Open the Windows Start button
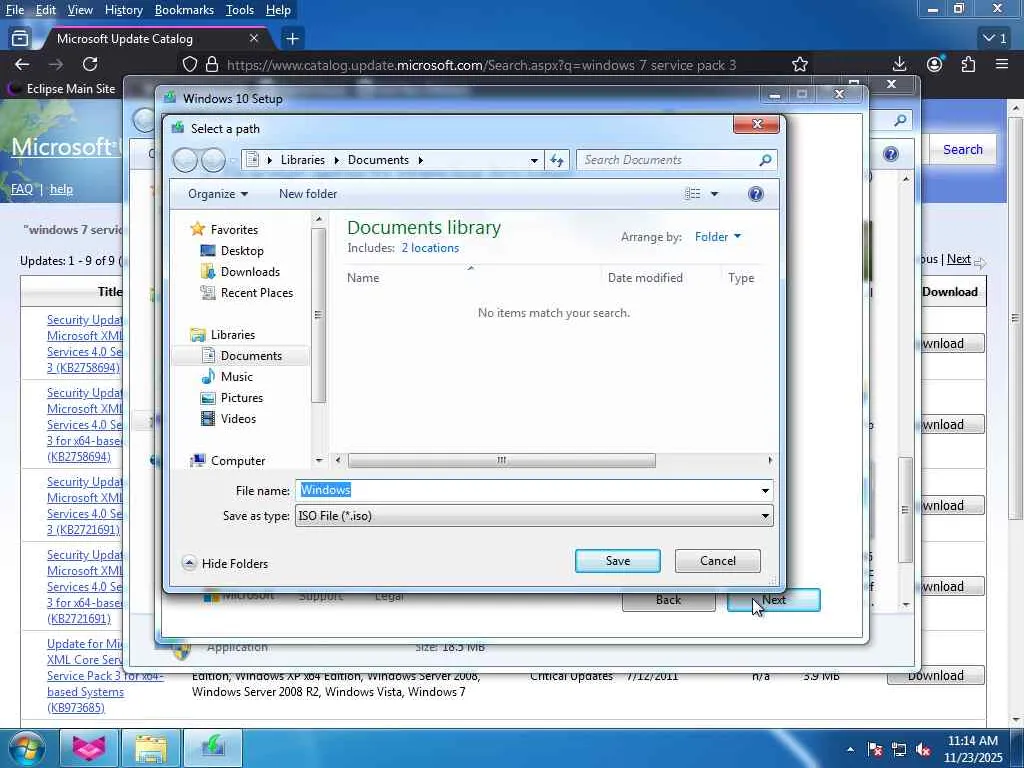Viewport: 1024px width, 768px height. pyautogui.click(x=26, y=748)
